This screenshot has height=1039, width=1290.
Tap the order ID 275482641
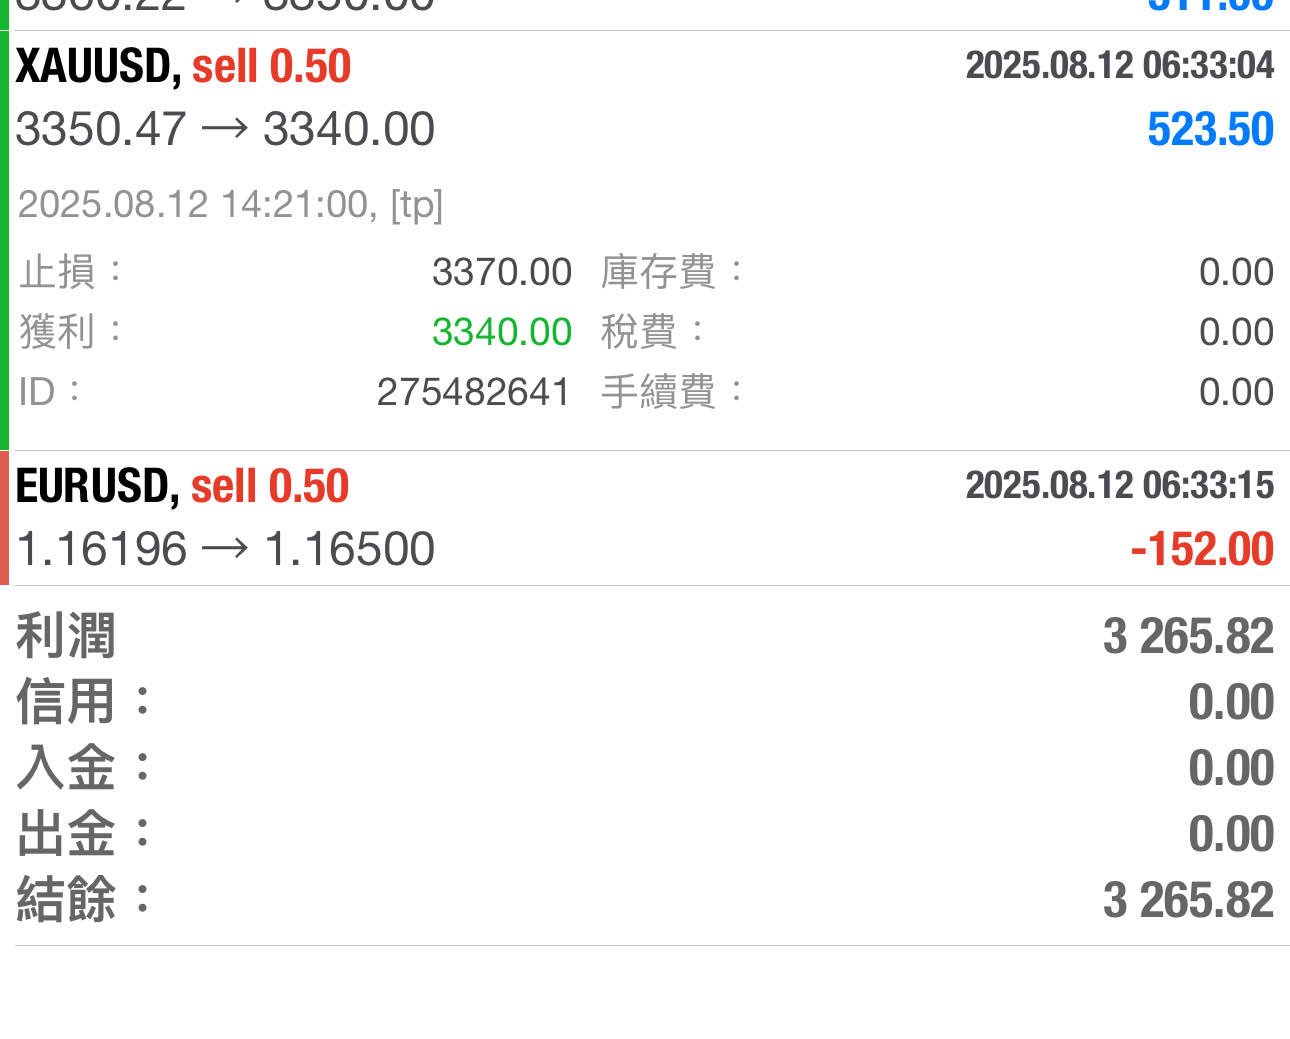473,392
